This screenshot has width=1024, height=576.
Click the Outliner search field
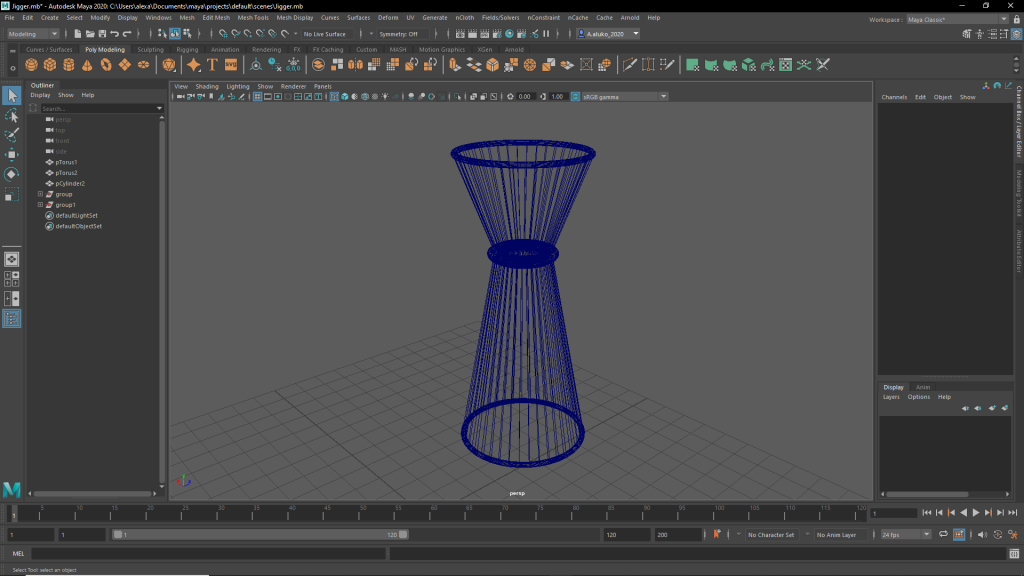tap(97, 108)
